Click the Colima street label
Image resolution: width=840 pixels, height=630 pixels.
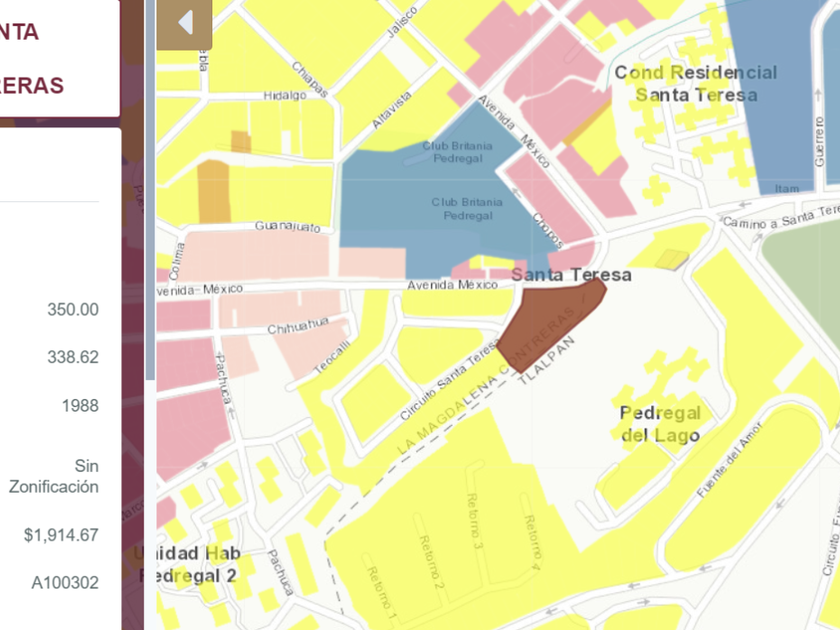[177, 261]
